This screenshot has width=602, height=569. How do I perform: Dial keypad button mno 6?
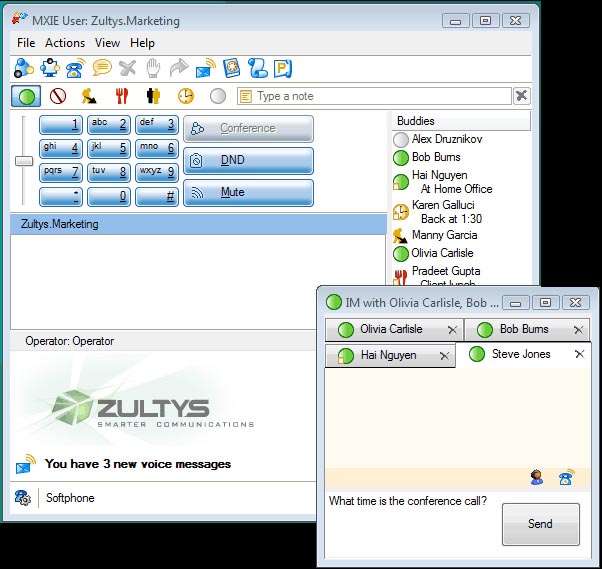click(157, 149)
